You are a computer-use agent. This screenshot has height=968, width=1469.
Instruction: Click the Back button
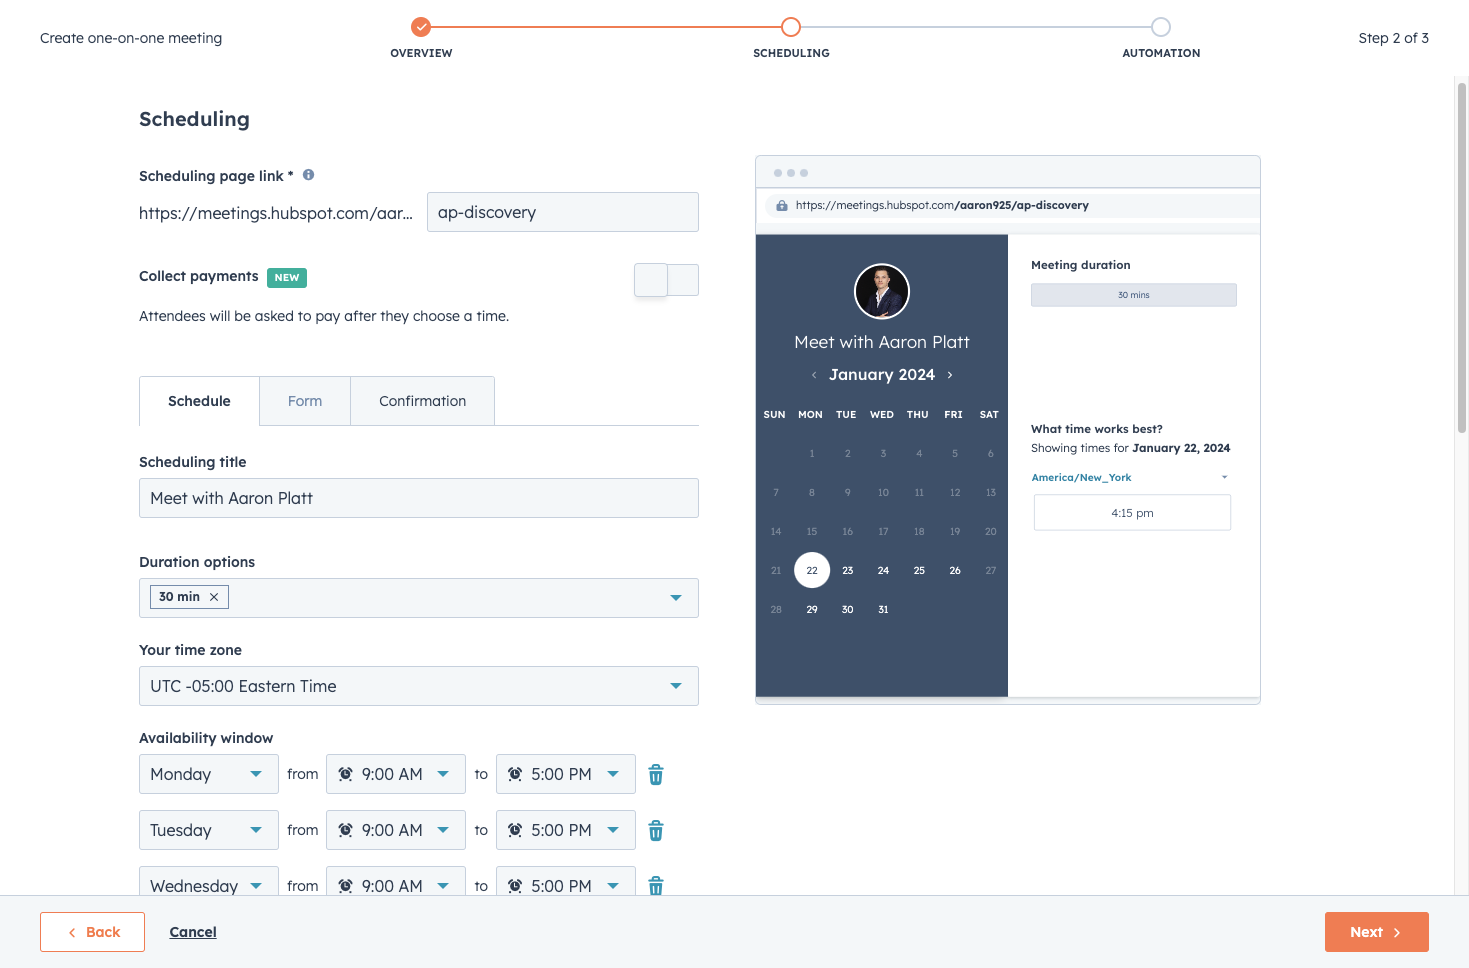pos(93,932)
